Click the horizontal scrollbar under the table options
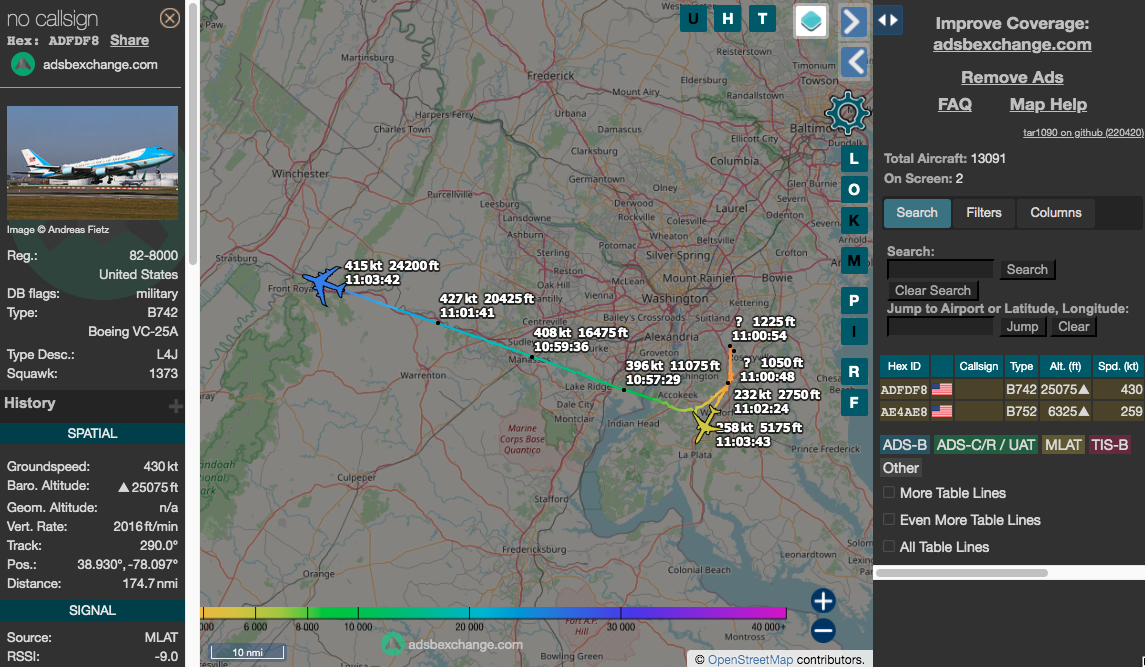 (x=962, y=573)
